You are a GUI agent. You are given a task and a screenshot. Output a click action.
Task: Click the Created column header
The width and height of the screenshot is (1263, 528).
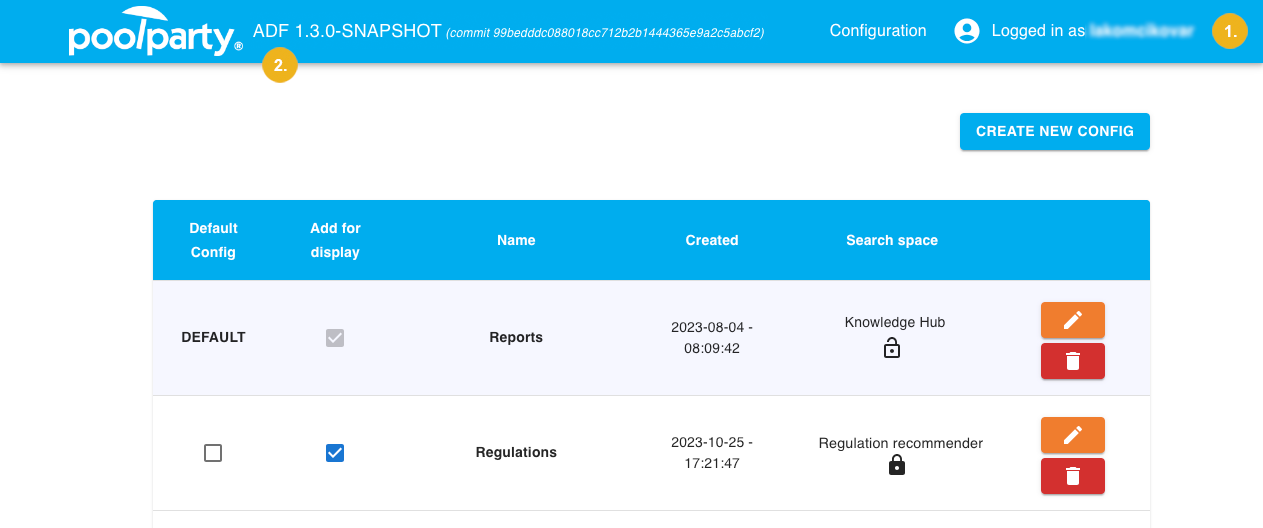pyautogui.click(x=711, y=240)
